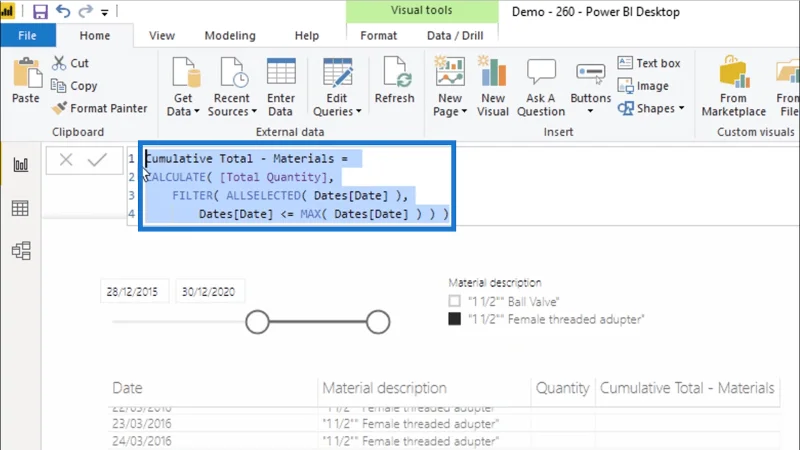Click the end date field 30/12/2020
The width and height of the screenshot is (800, 450).
point(210,292)
